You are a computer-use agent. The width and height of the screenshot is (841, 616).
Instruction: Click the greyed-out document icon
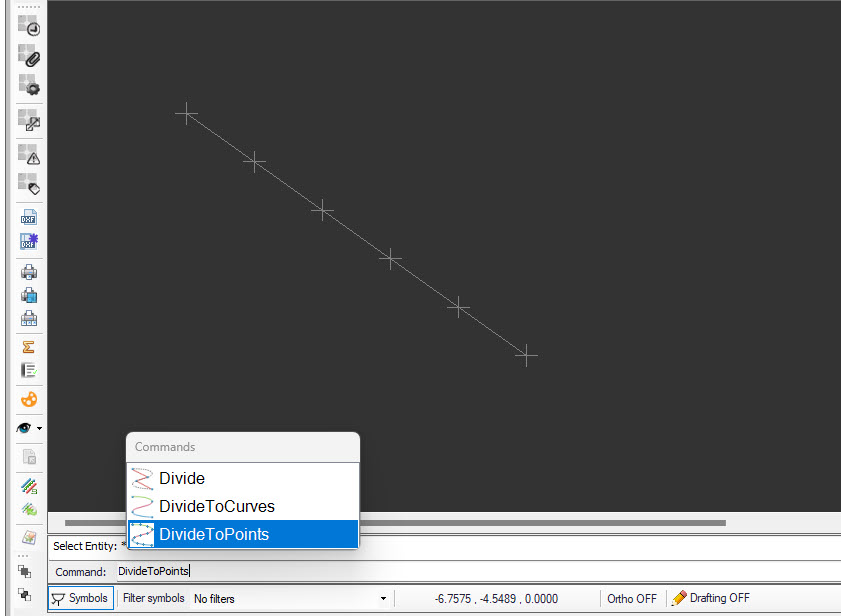point(29,457)
